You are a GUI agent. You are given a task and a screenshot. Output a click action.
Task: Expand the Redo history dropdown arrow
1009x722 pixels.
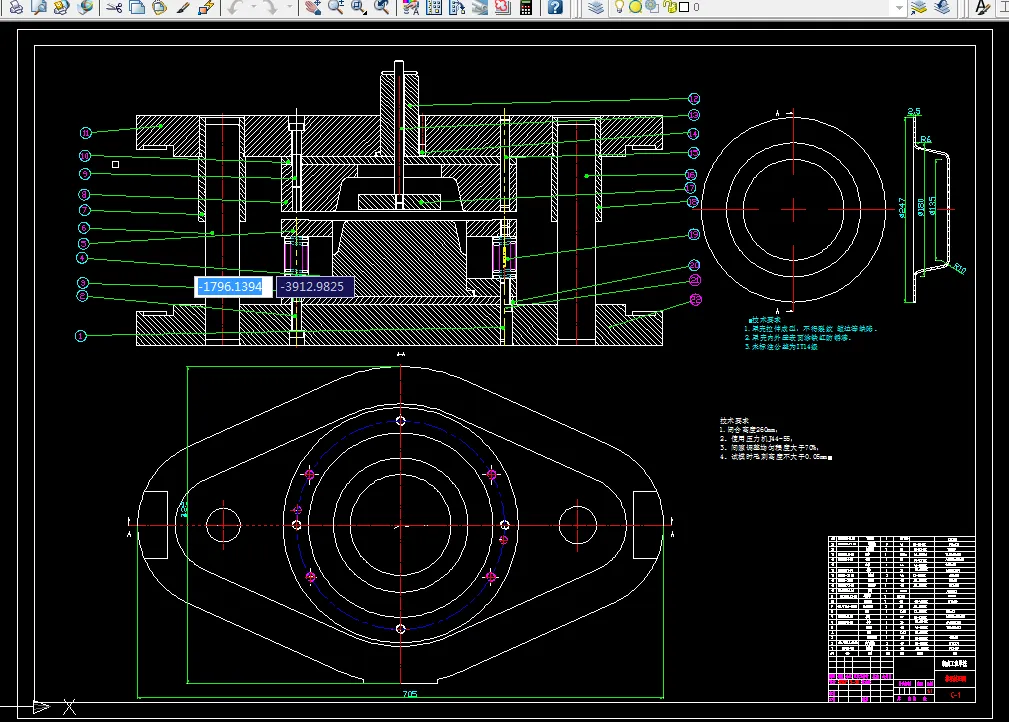[289, 7]
